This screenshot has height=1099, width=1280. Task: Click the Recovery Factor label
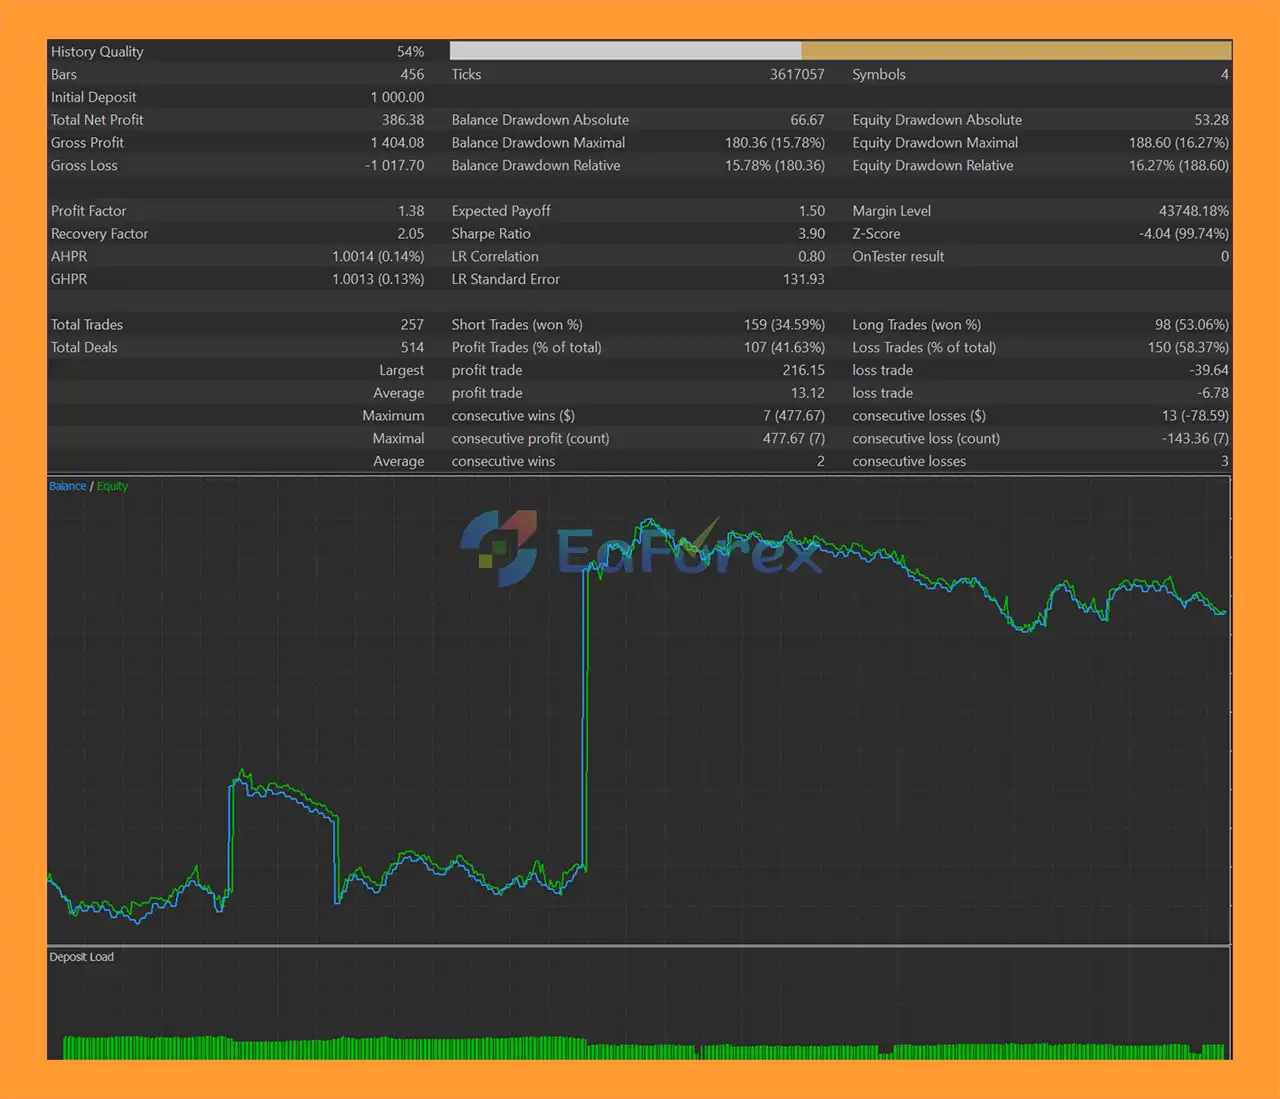tap(99, 234)
